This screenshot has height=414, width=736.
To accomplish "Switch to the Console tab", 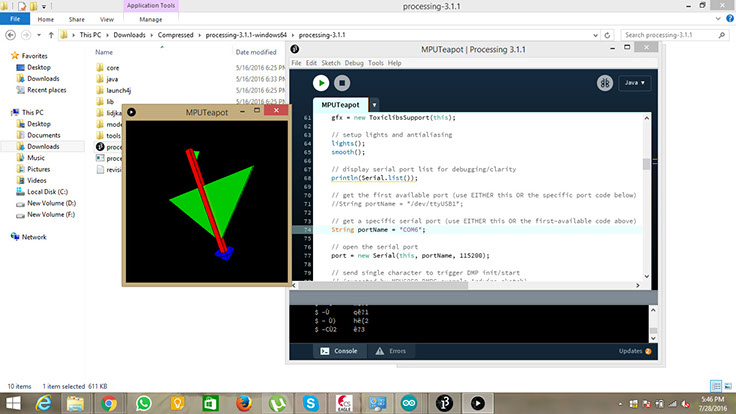I will [x=339, y=351].
